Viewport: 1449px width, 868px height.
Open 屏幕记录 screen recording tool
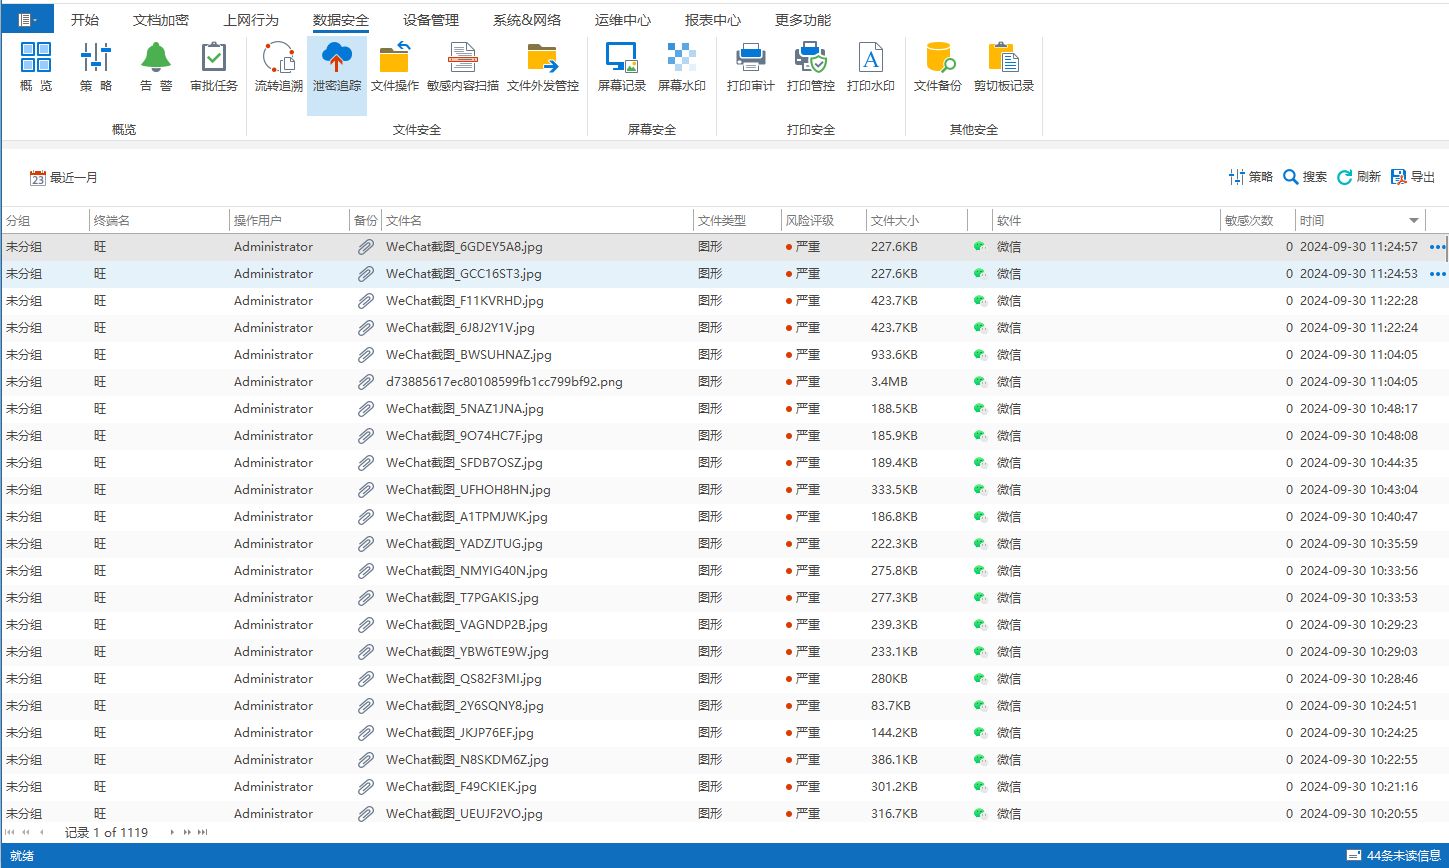point(622,68)
